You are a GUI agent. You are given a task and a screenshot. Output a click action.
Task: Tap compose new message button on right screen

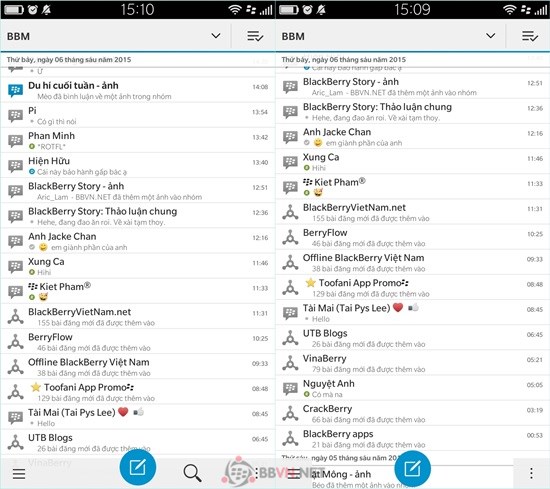point(412,468)
